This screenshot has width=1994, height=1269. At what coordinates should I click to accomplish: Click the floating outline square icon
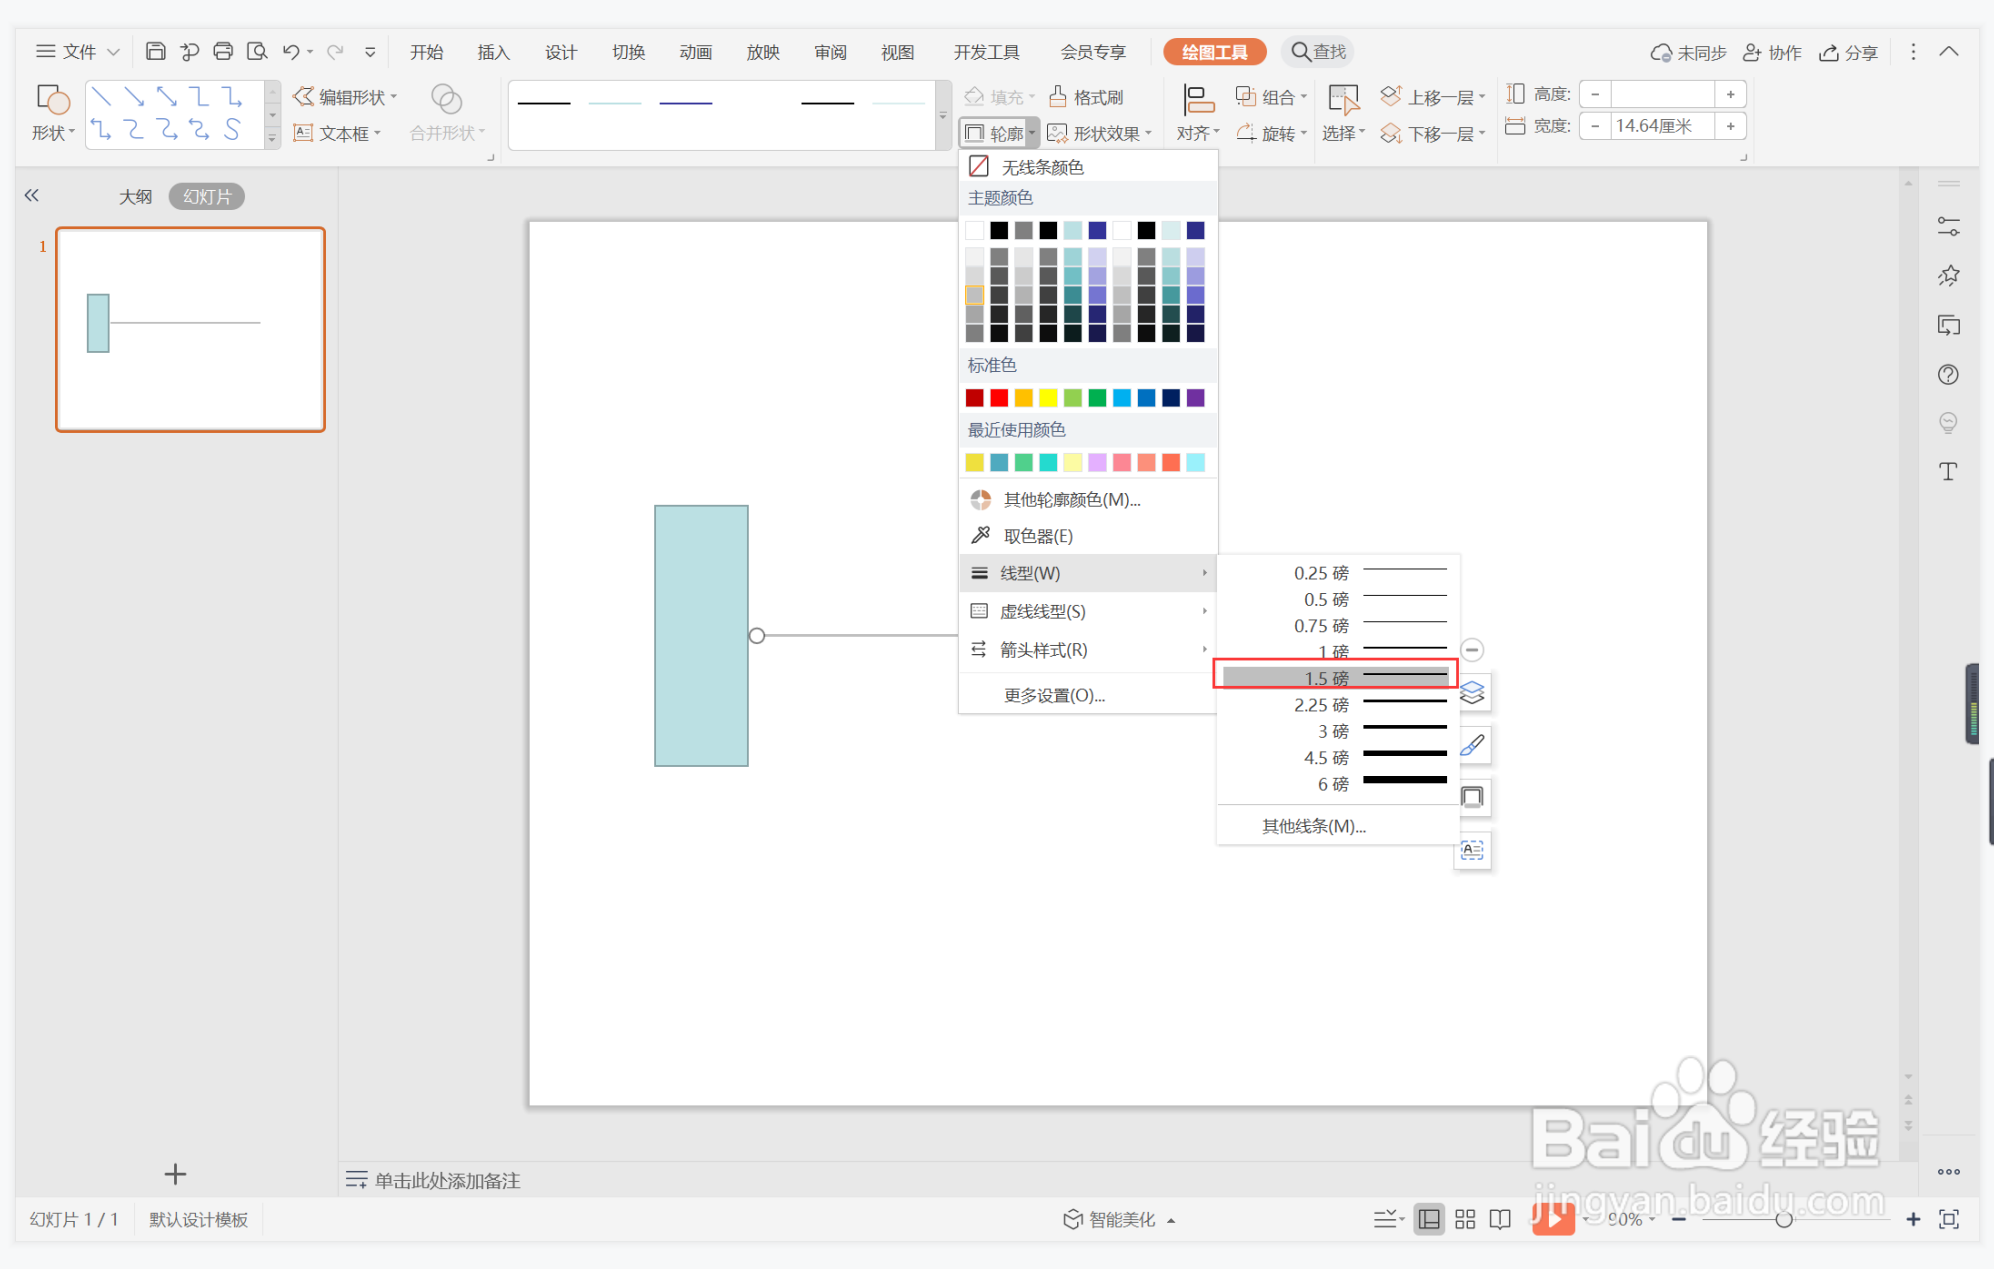click(x=1472, y=797)
